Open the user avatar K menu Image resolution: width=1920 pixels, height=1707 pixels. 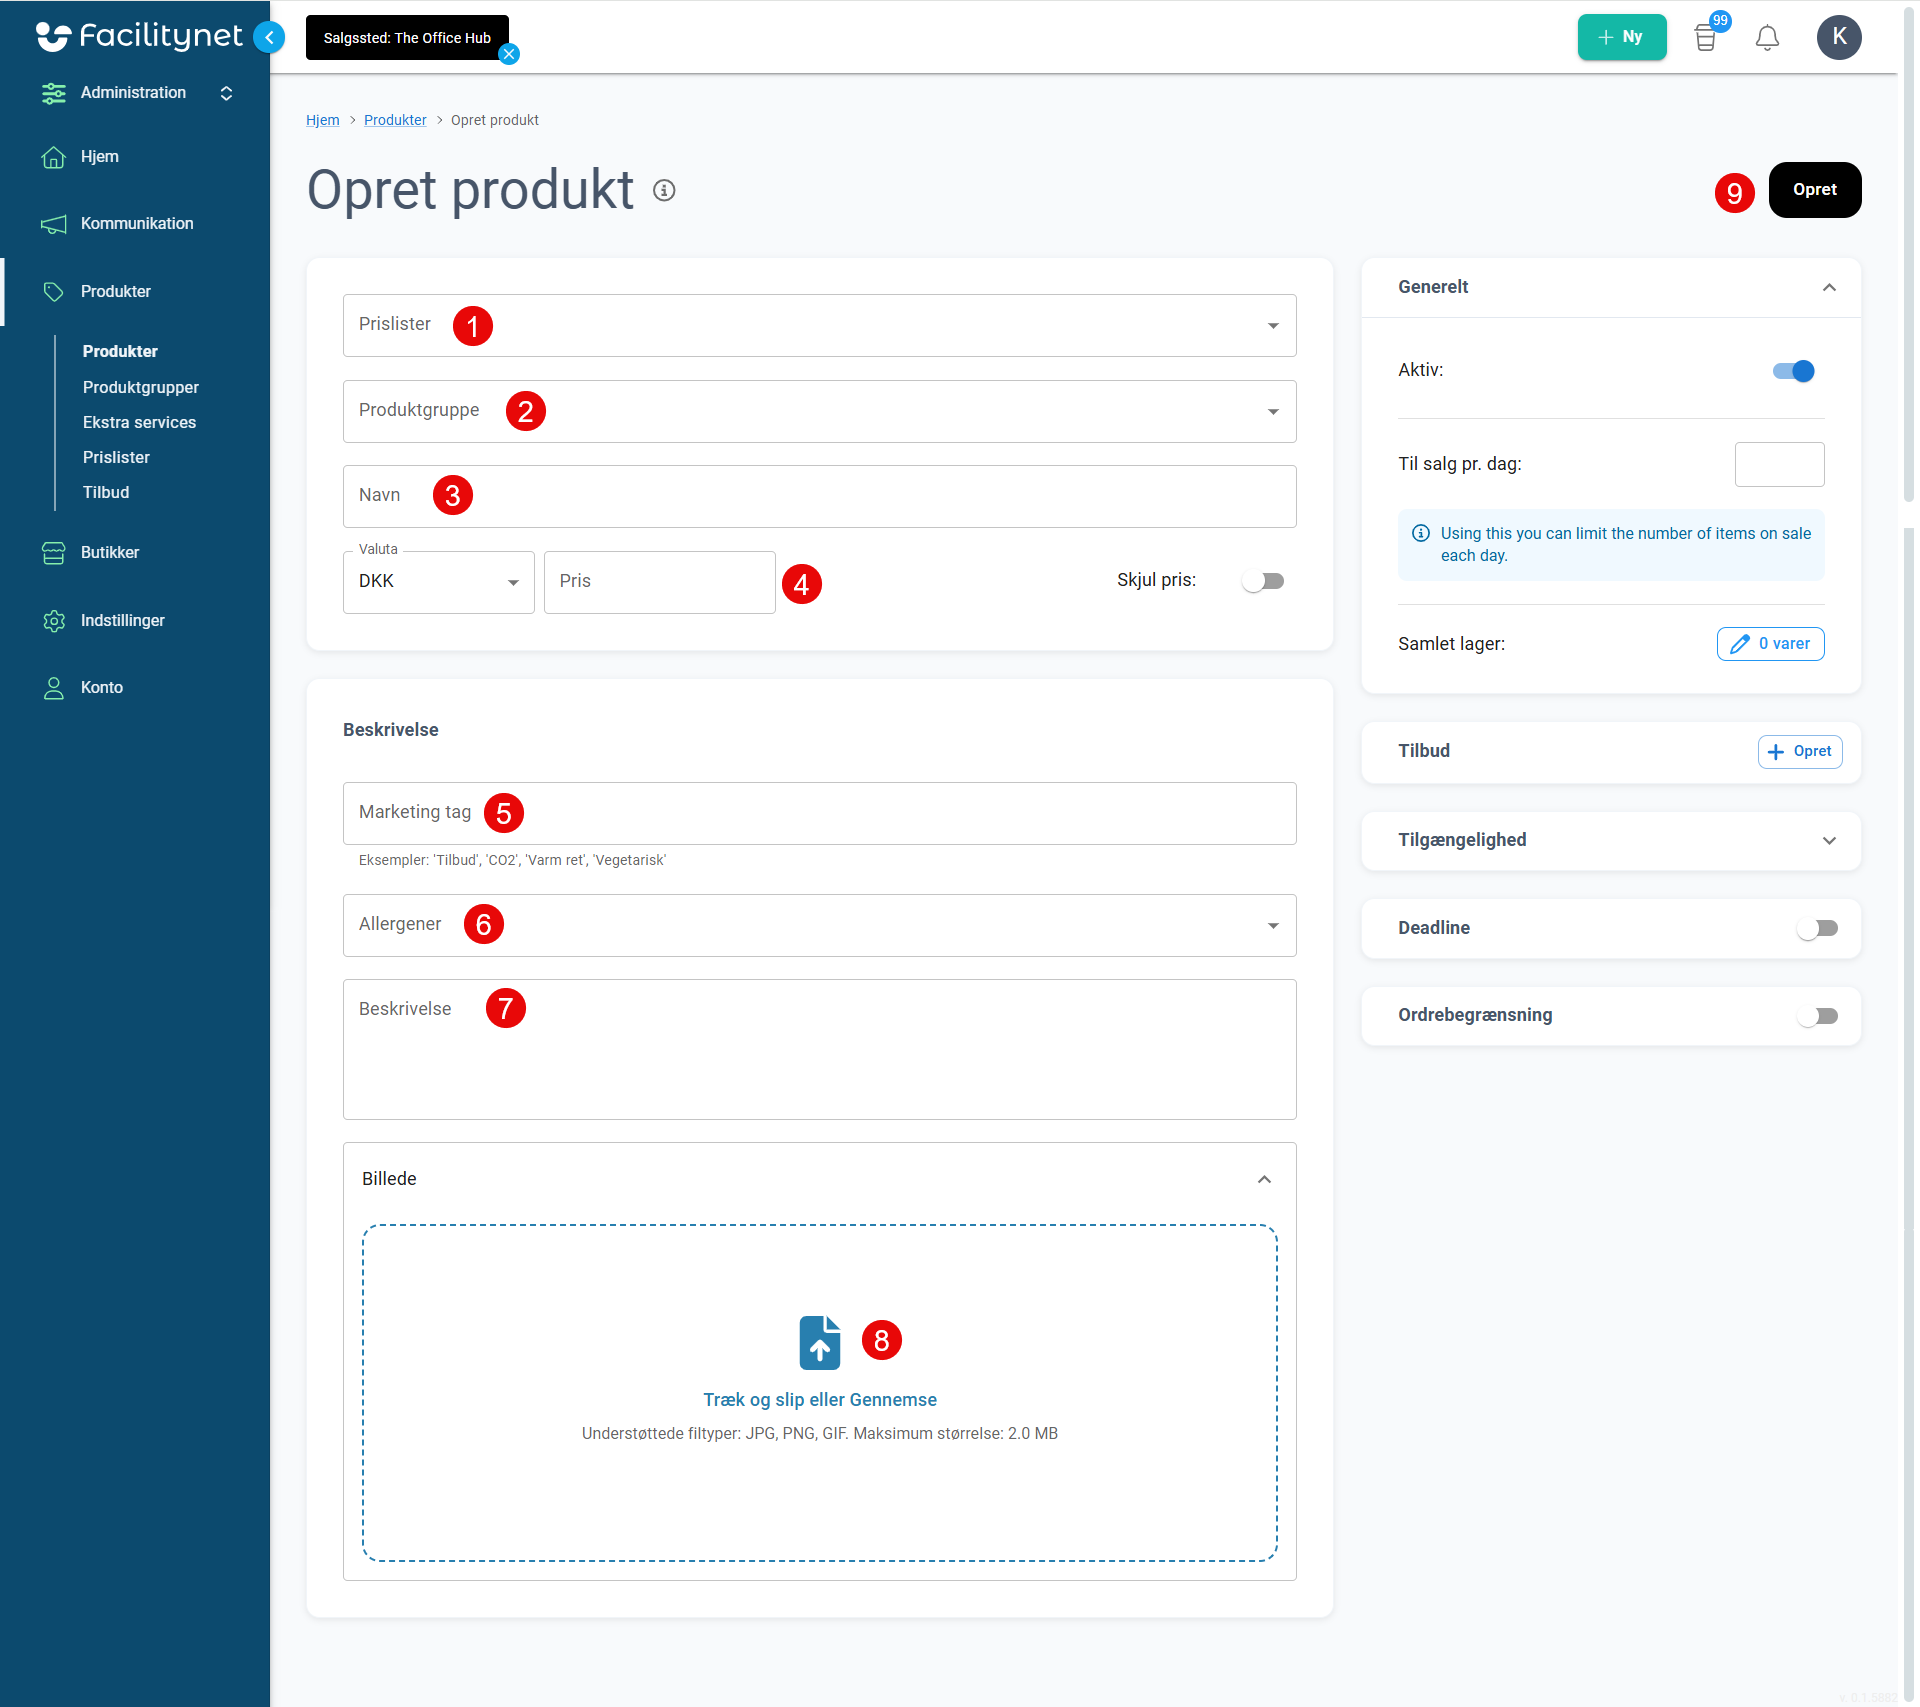point(1839,37)
